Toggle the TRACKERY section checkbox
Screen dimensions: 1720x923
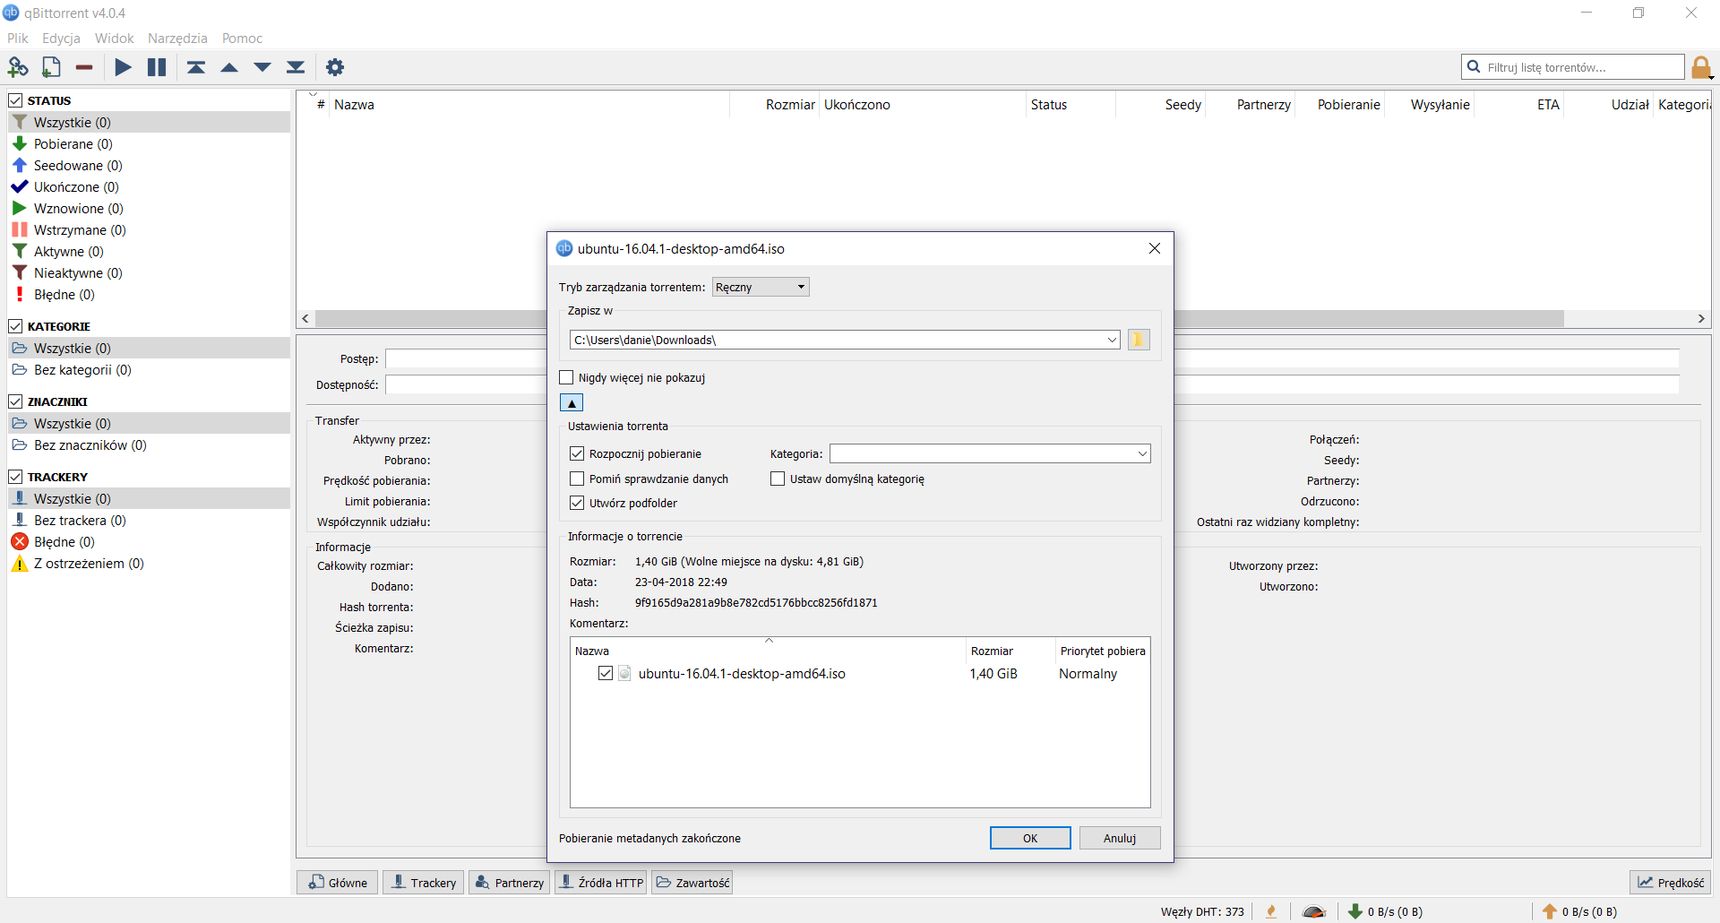(15, 477)
